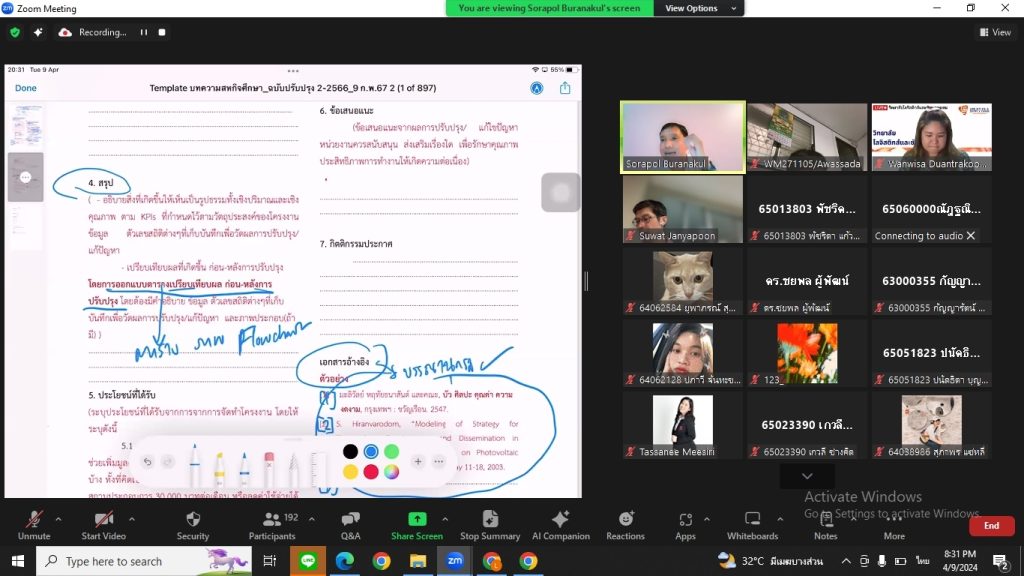Click the markup share icon in shared document

[x=565, y=88]
